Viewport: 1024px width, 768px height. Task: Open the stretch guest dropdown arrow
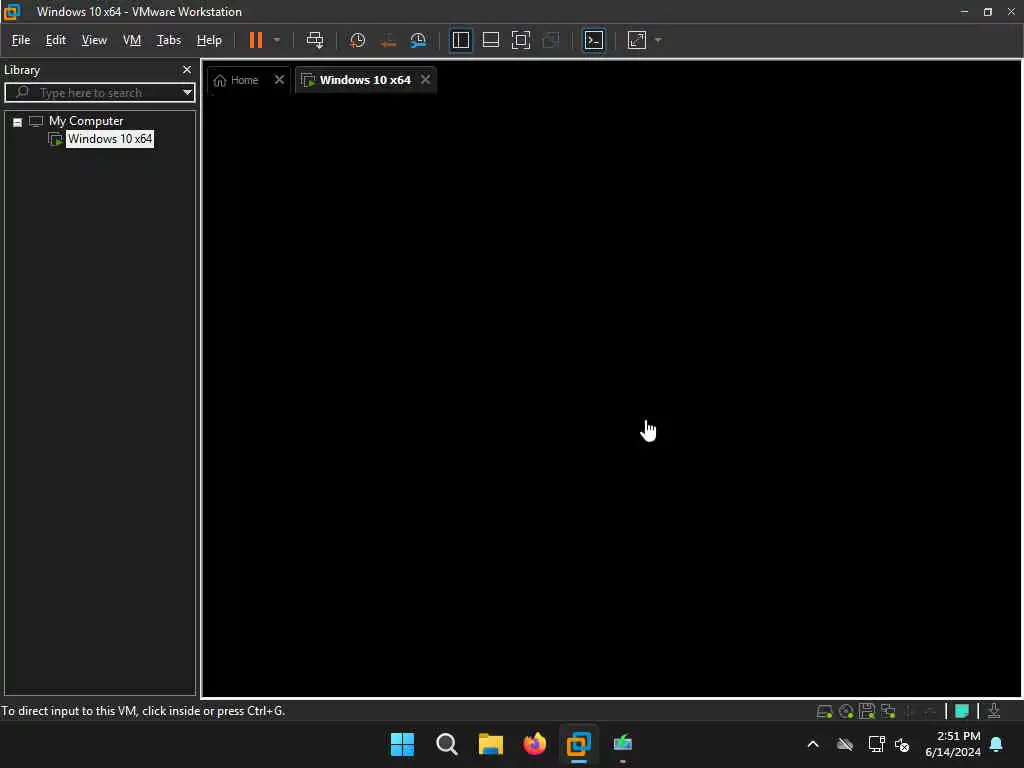[x=658, y=40]
